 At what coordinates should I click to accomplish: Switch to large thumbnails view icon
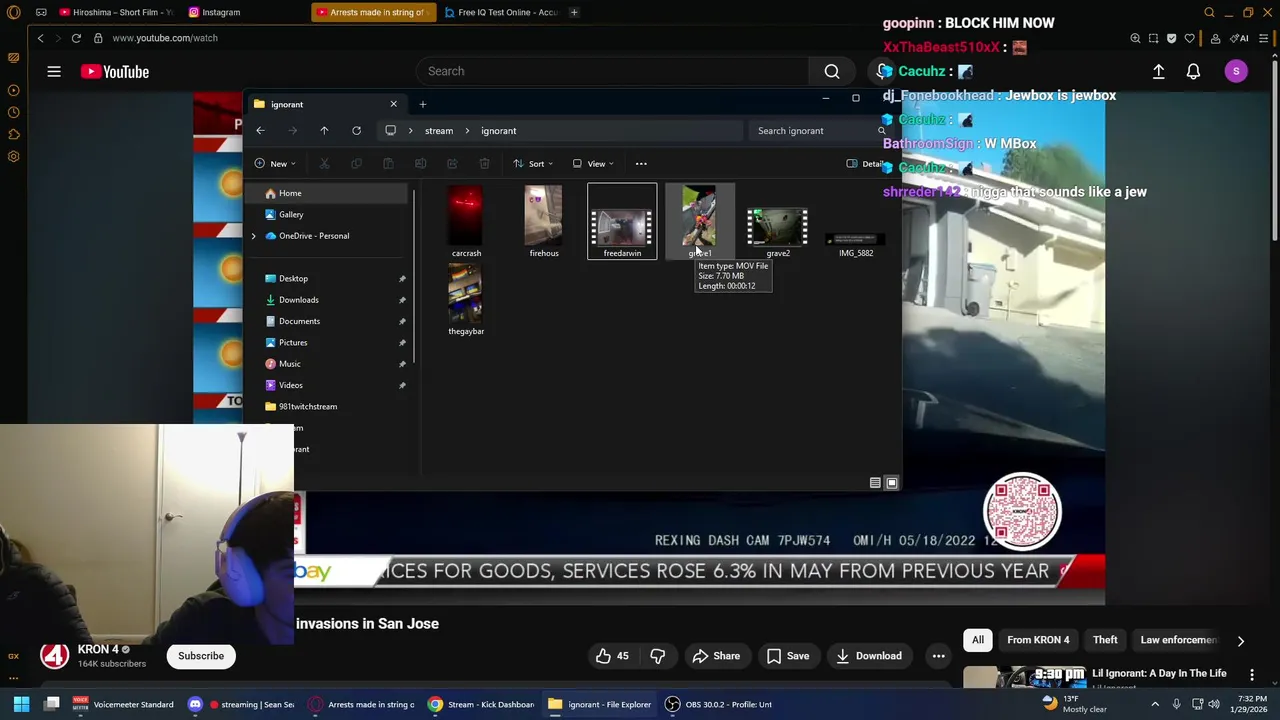(x=892, y=483)
